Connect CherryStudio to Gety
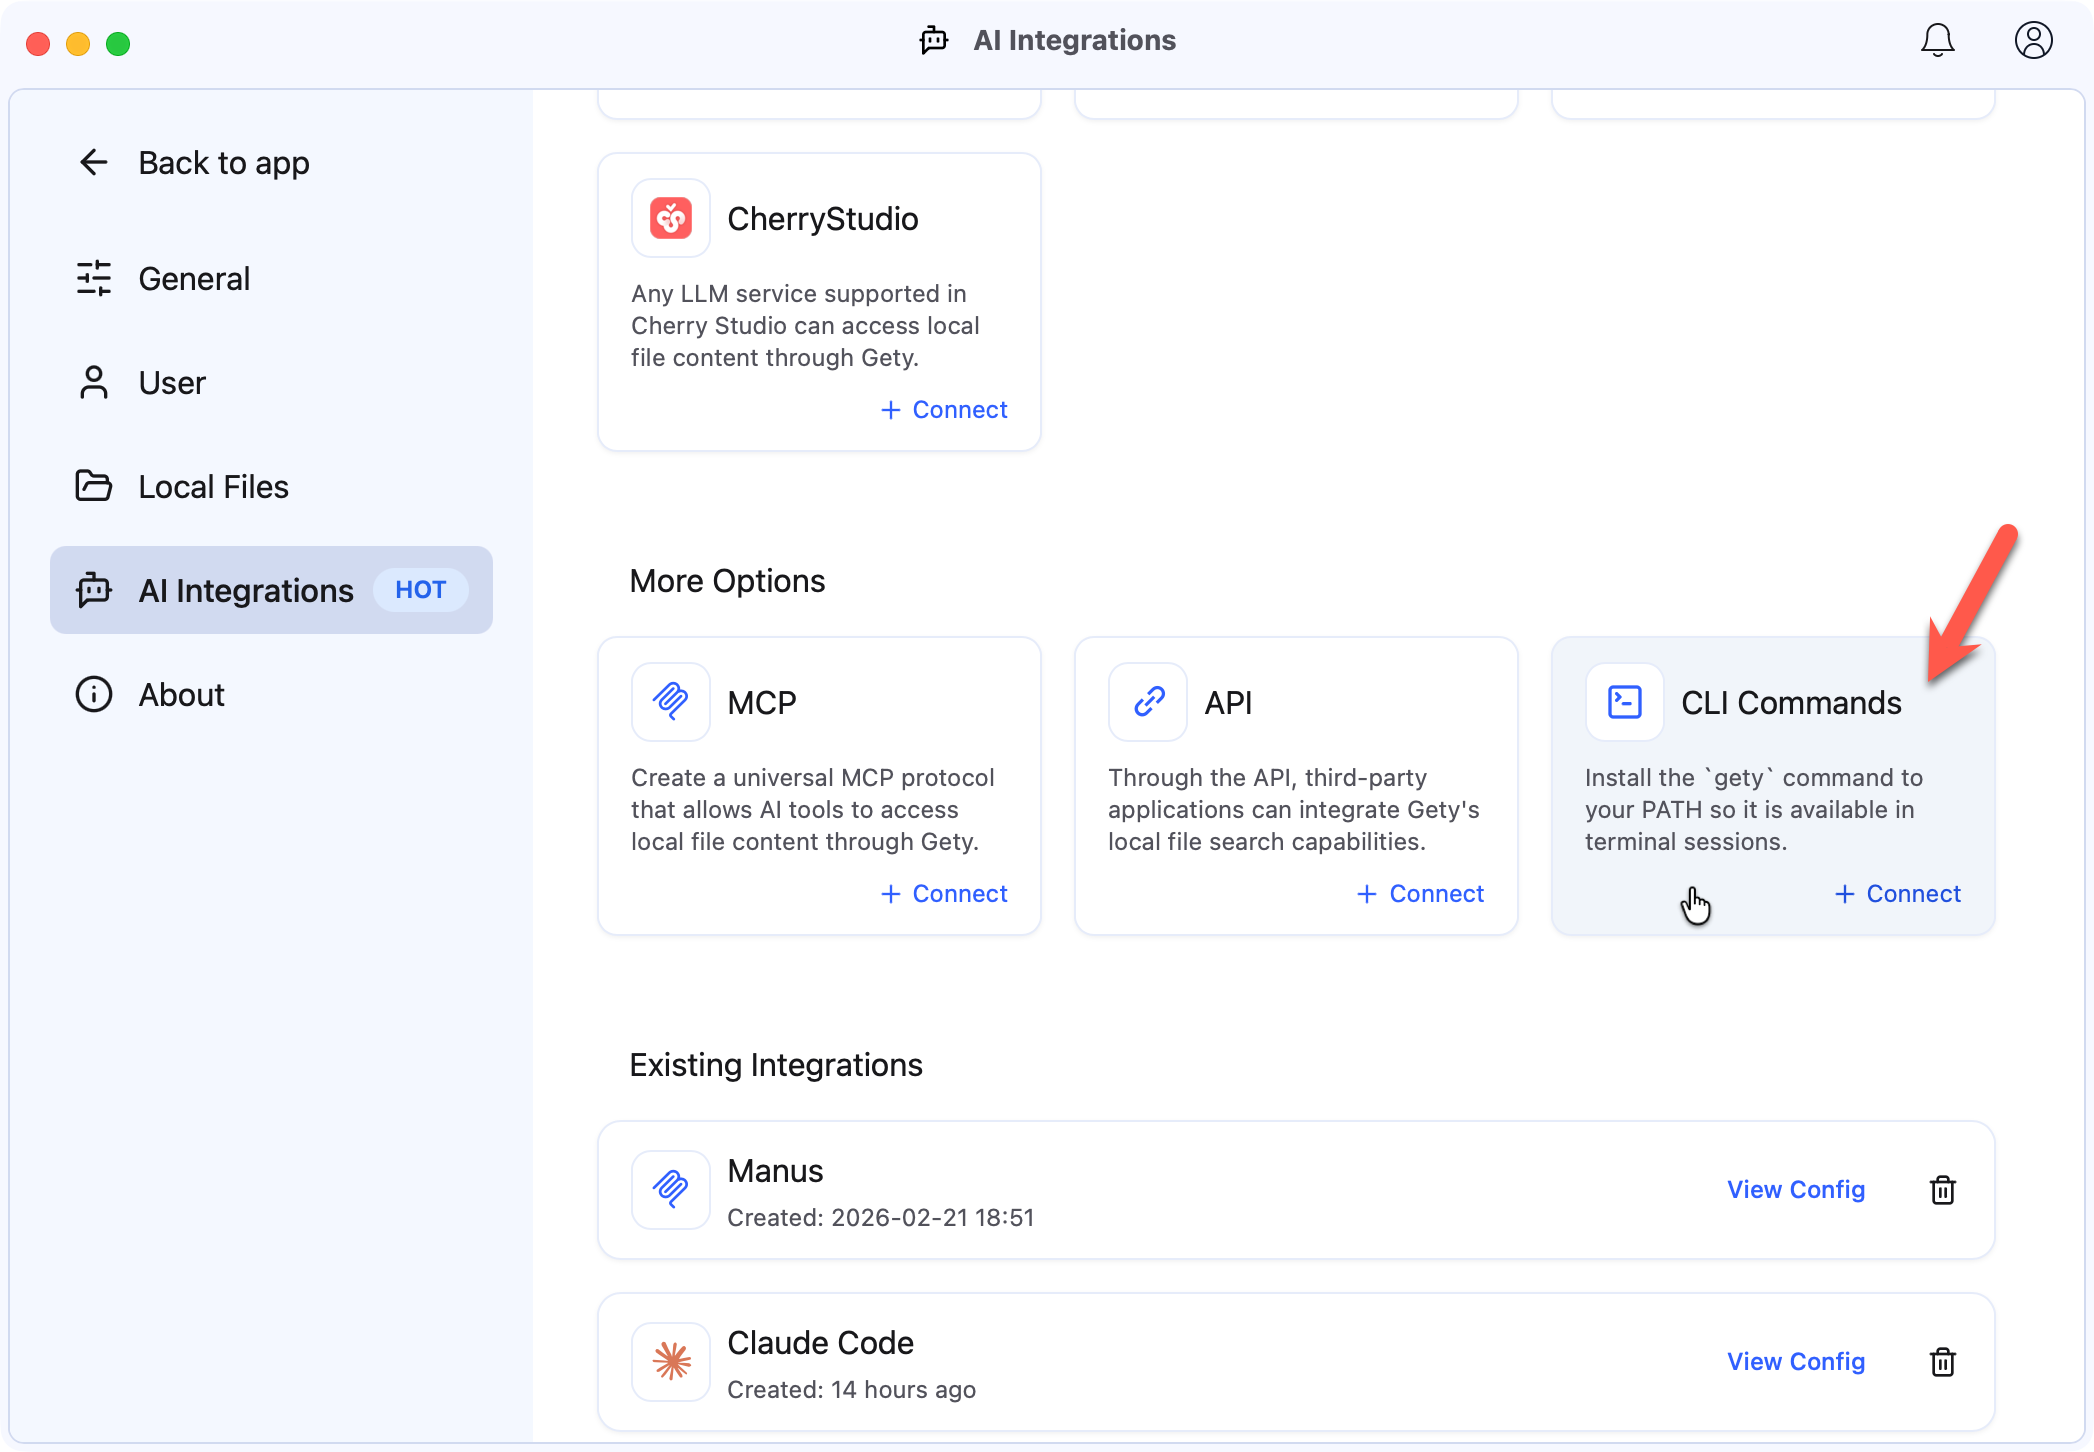This screenshot has width=2094, height=1452. (943, 409)
